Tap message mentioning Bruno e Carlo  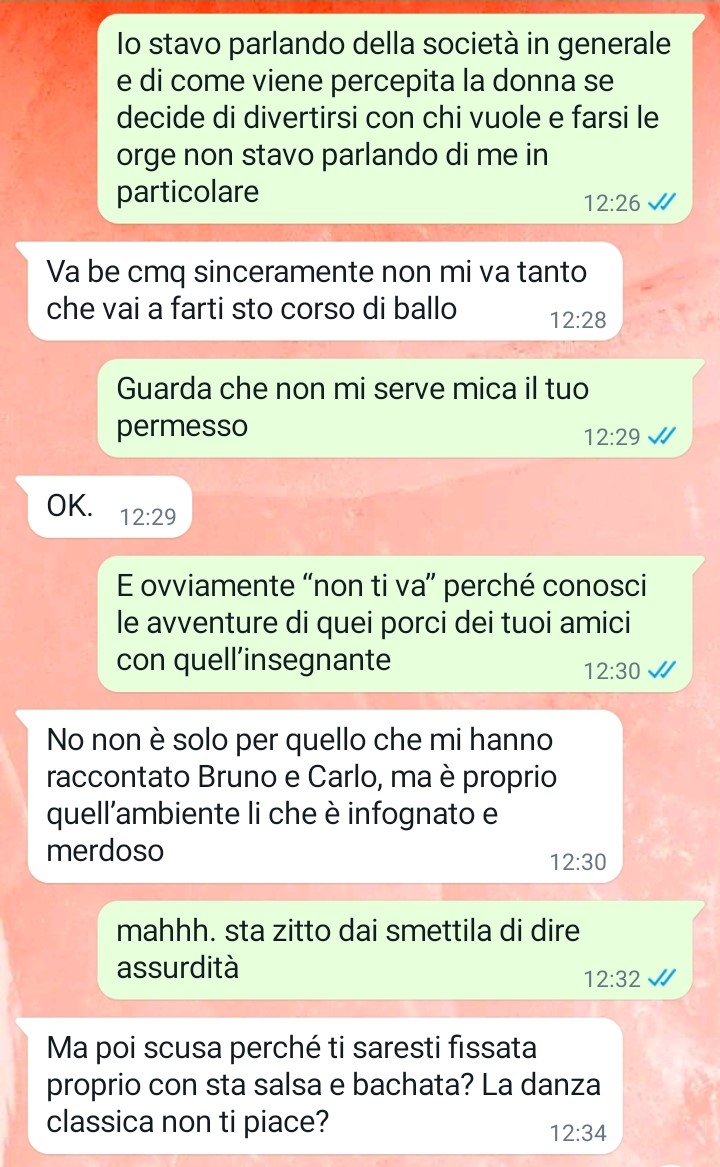click(325, 796)
